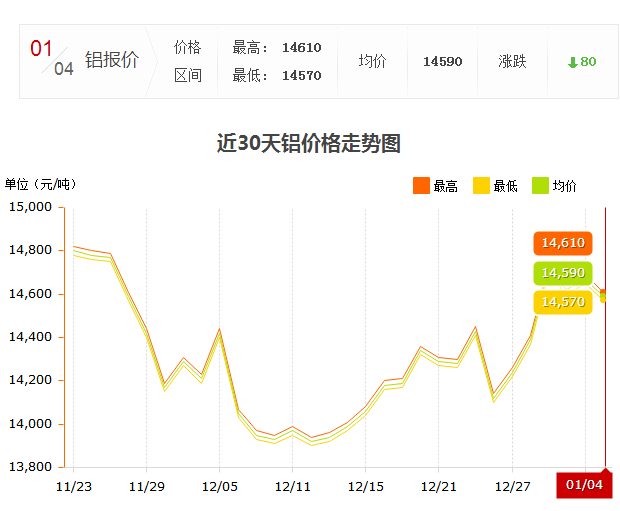
Task: Click the green 14,590 tooltip bubble
Action: coord(562,273)
